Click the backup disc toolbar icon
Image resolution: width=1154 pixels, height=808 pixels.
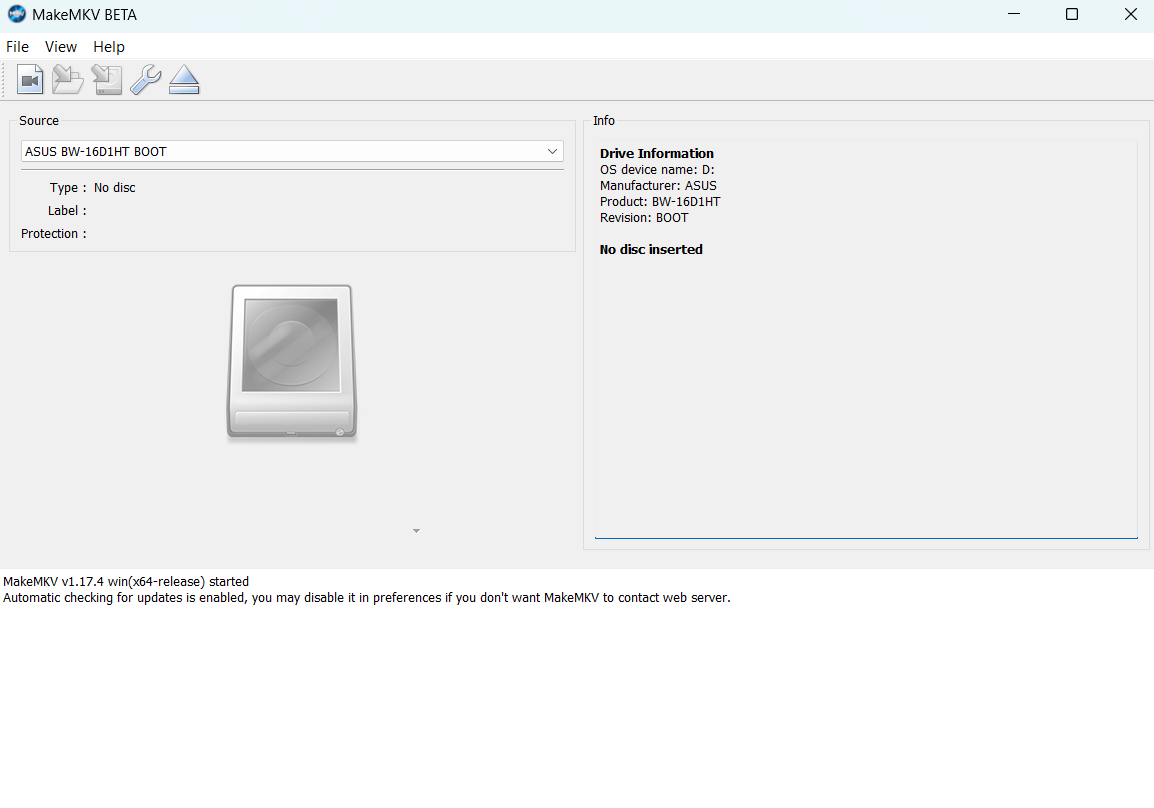[107, 79]
